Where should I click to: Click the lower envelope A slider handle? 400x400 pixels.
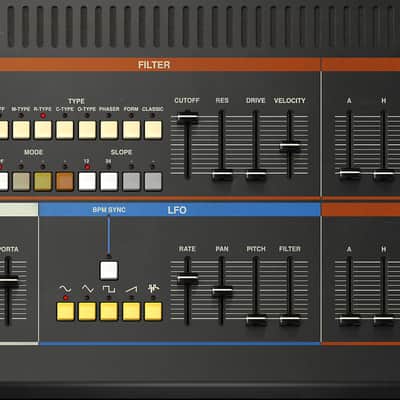point(349,320)
